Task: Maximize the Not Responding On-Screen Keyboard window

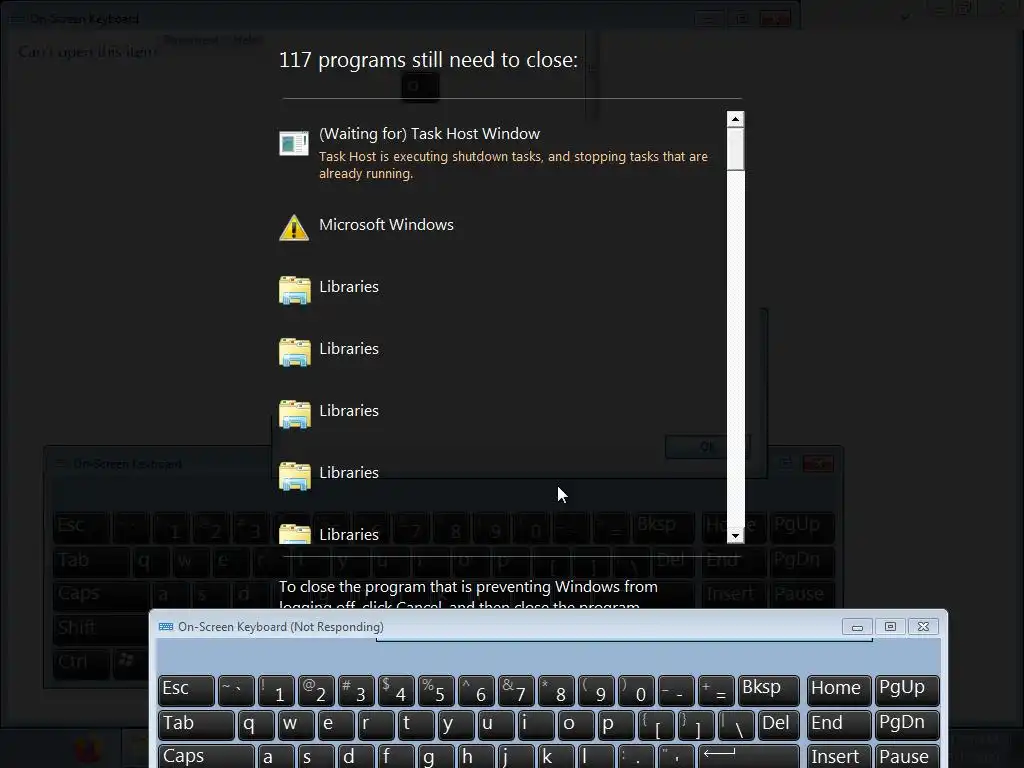Action: click(x=890, y=627)
